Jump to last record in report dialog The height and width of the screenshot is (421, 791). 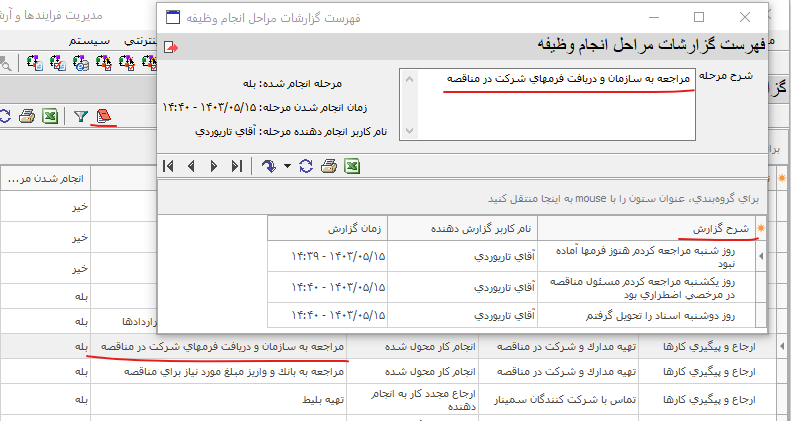[x=236, y=166]
